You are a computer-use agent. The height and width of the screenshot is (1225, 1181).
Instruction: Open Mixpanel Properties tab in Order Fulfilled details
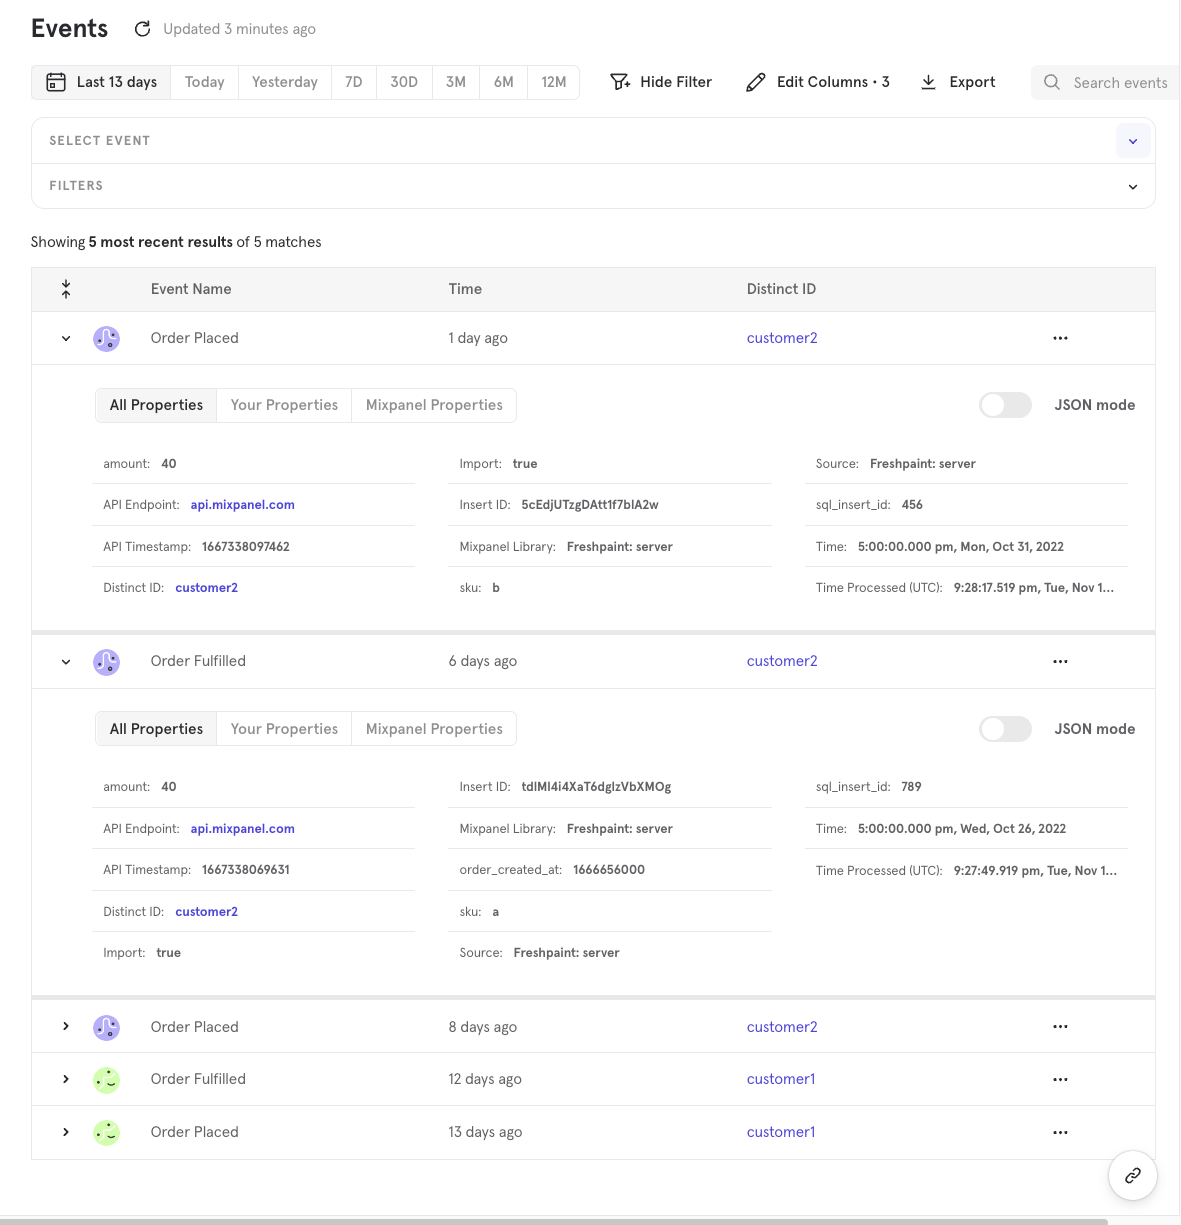tap(434, 729)
